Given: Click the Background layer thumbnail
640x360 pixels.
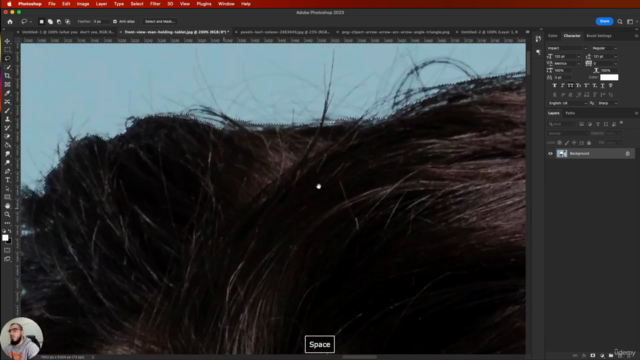Looking at the screenshot, I should point(562,153).
